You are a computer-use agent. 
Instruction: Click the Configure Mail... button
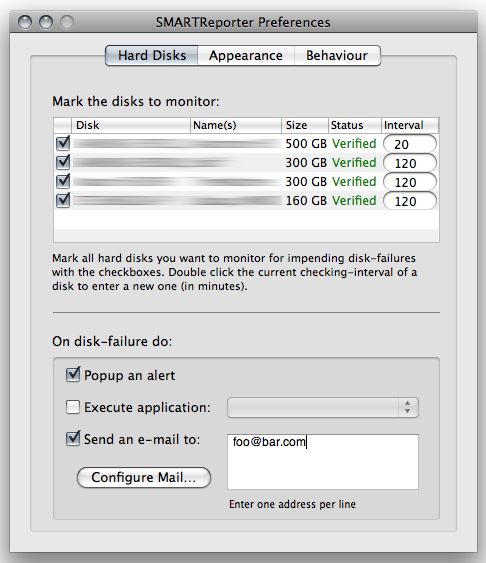click(144, 478)
